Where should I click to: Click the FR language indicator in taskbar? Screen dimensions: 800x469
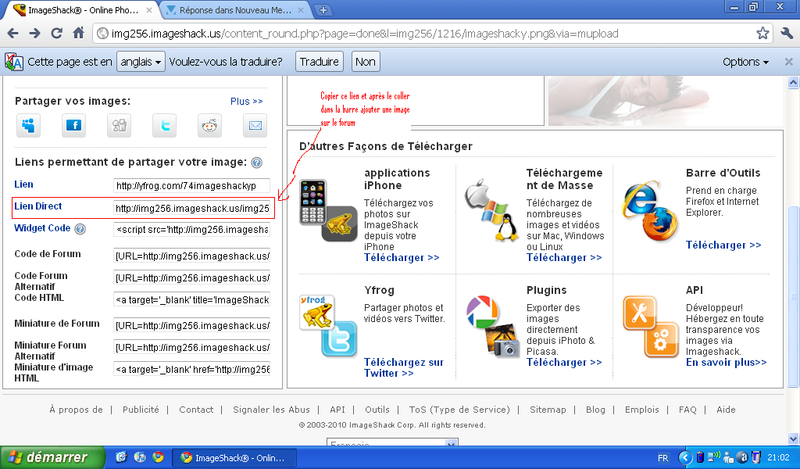point(663,458)
